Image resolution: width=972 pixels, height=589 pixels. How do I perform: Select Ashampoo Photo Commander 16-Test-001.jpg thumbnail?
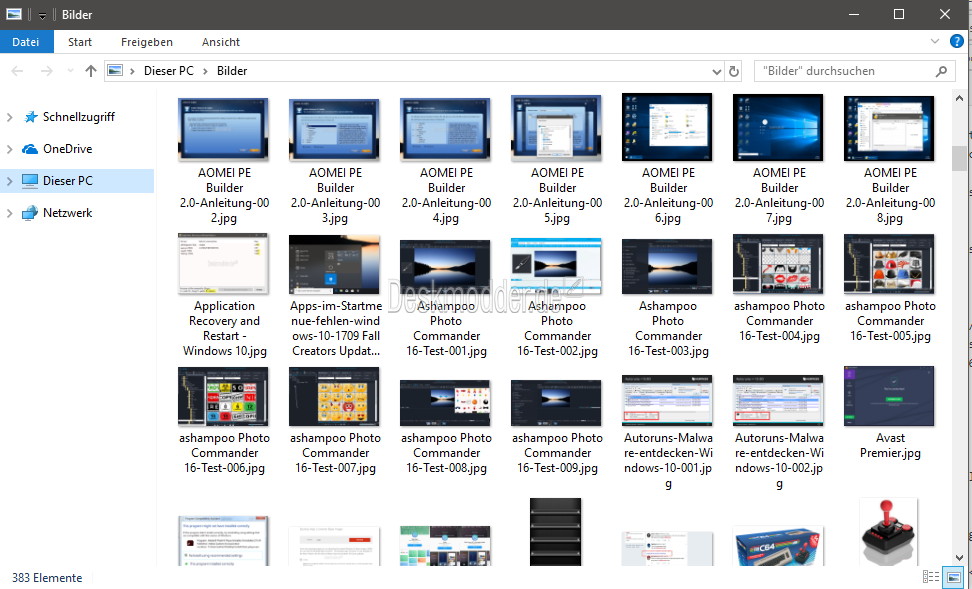(445, 267)
